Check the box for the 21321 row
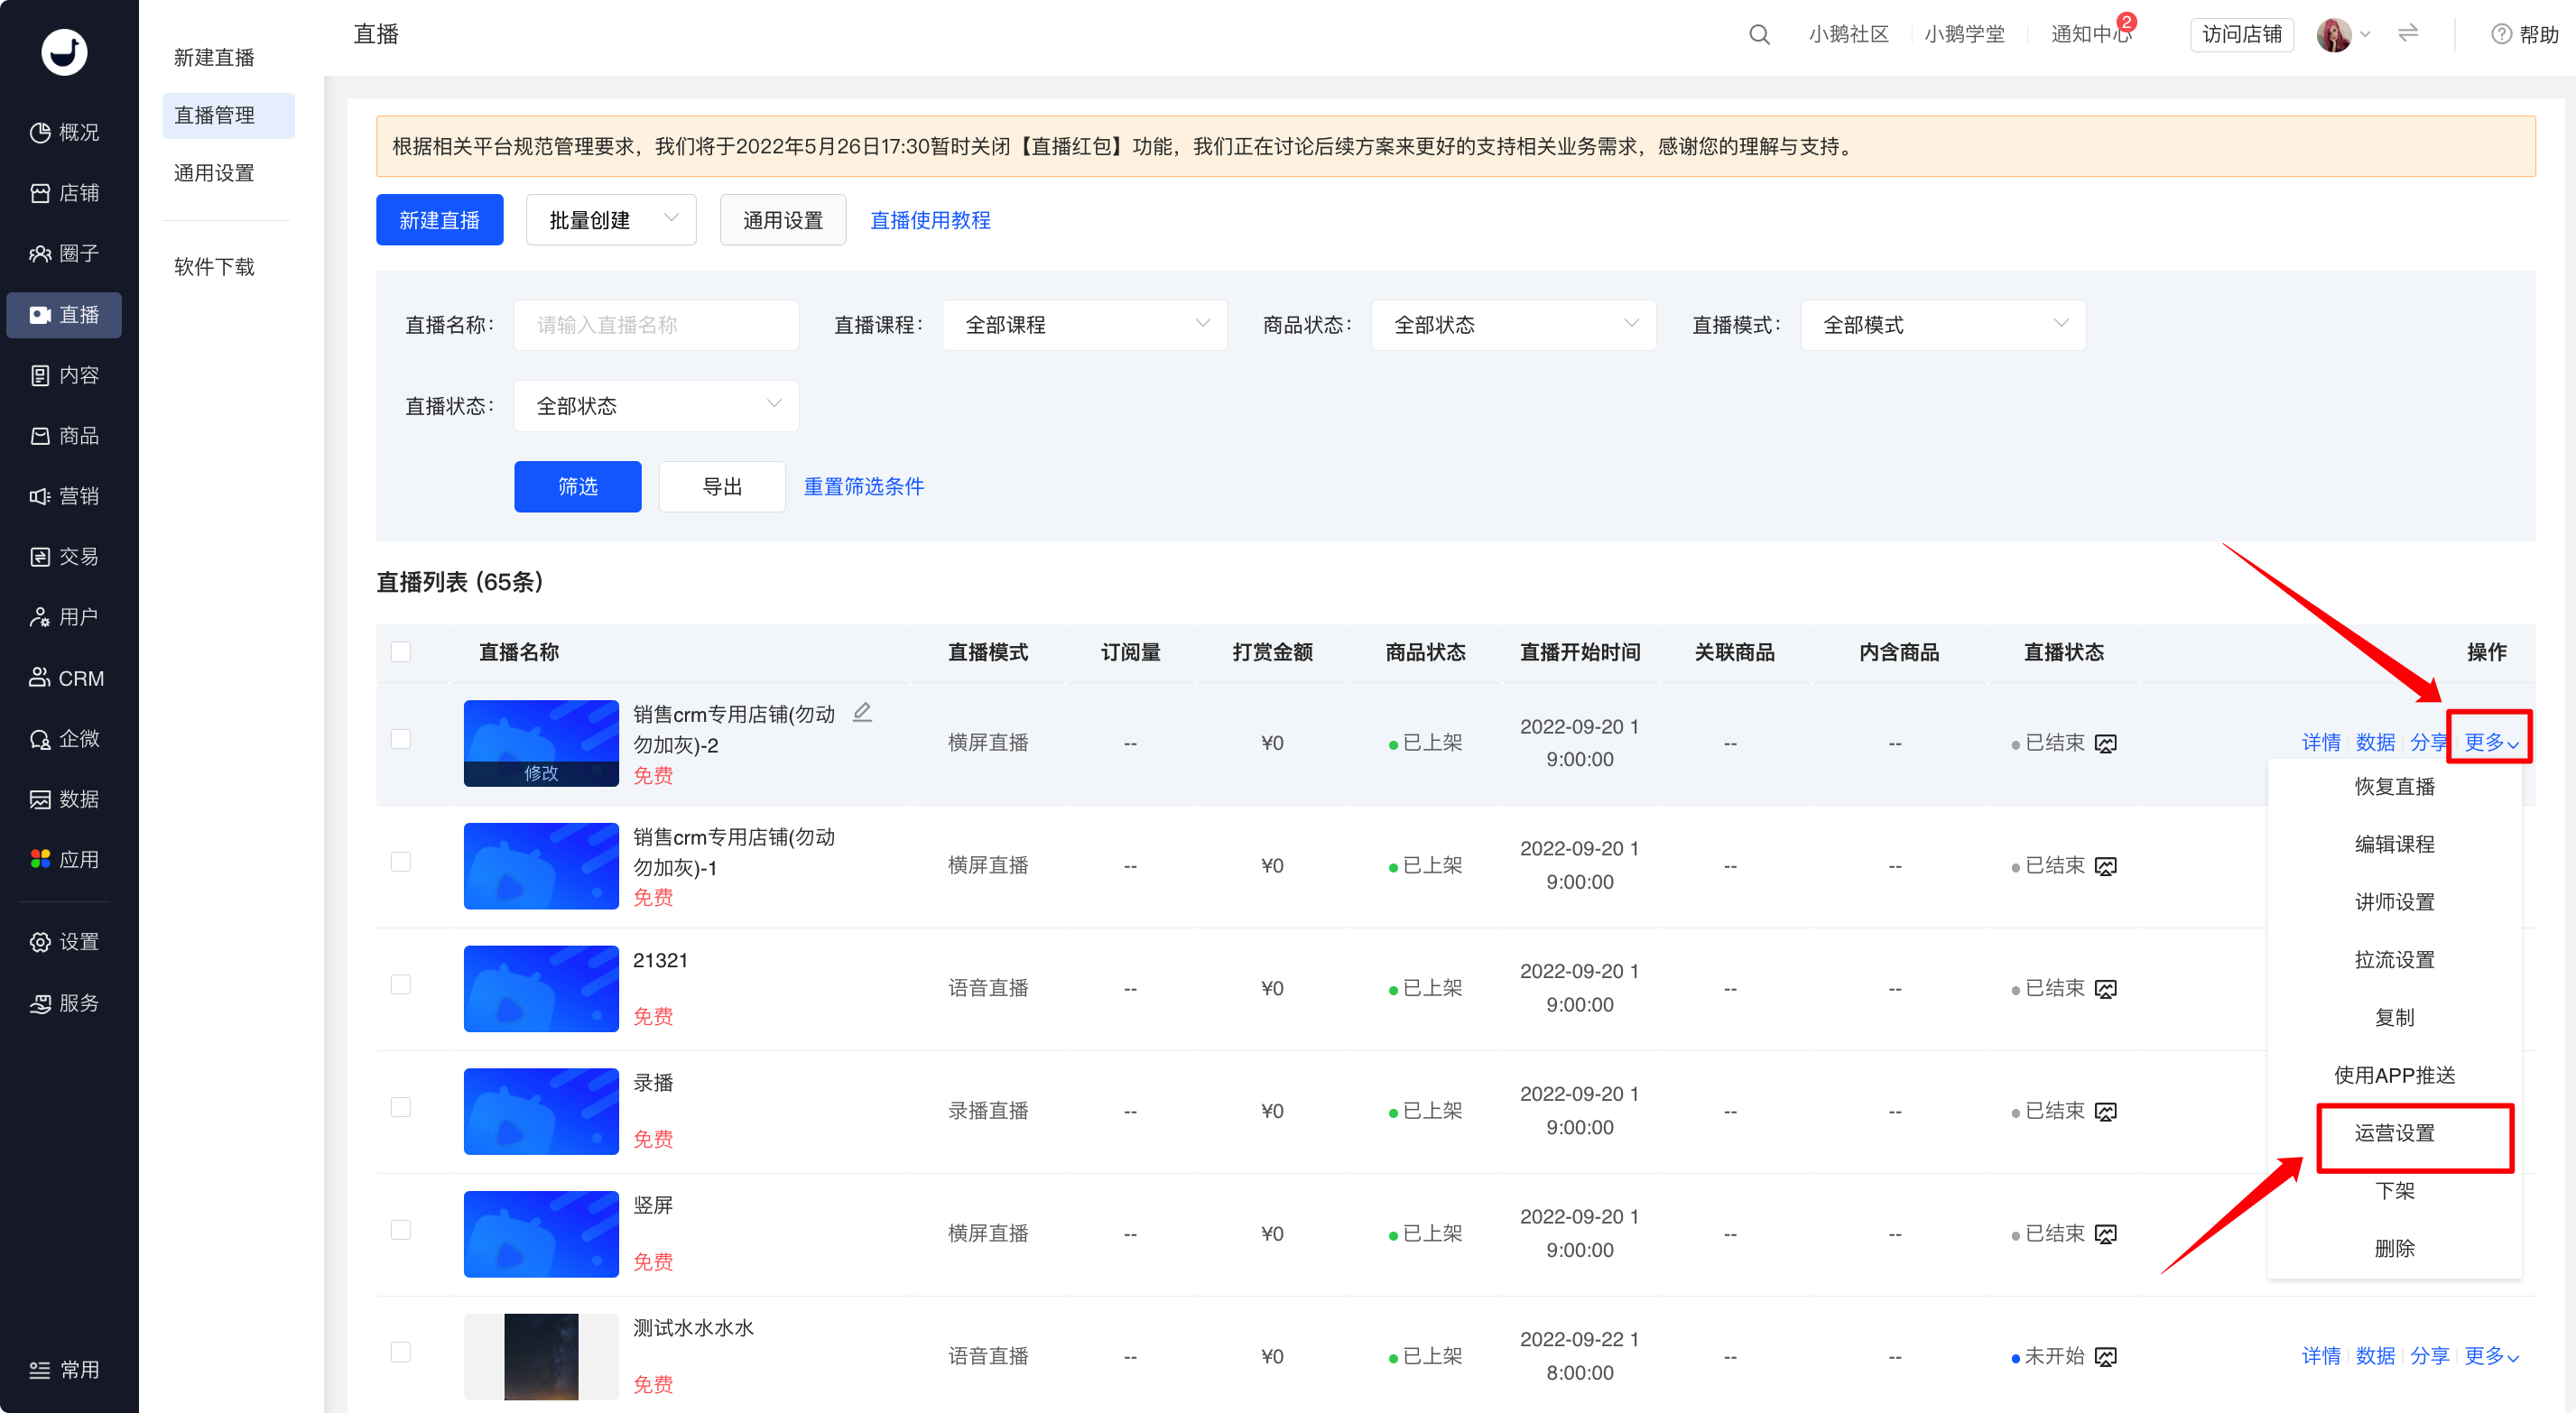 coord(401,985)
